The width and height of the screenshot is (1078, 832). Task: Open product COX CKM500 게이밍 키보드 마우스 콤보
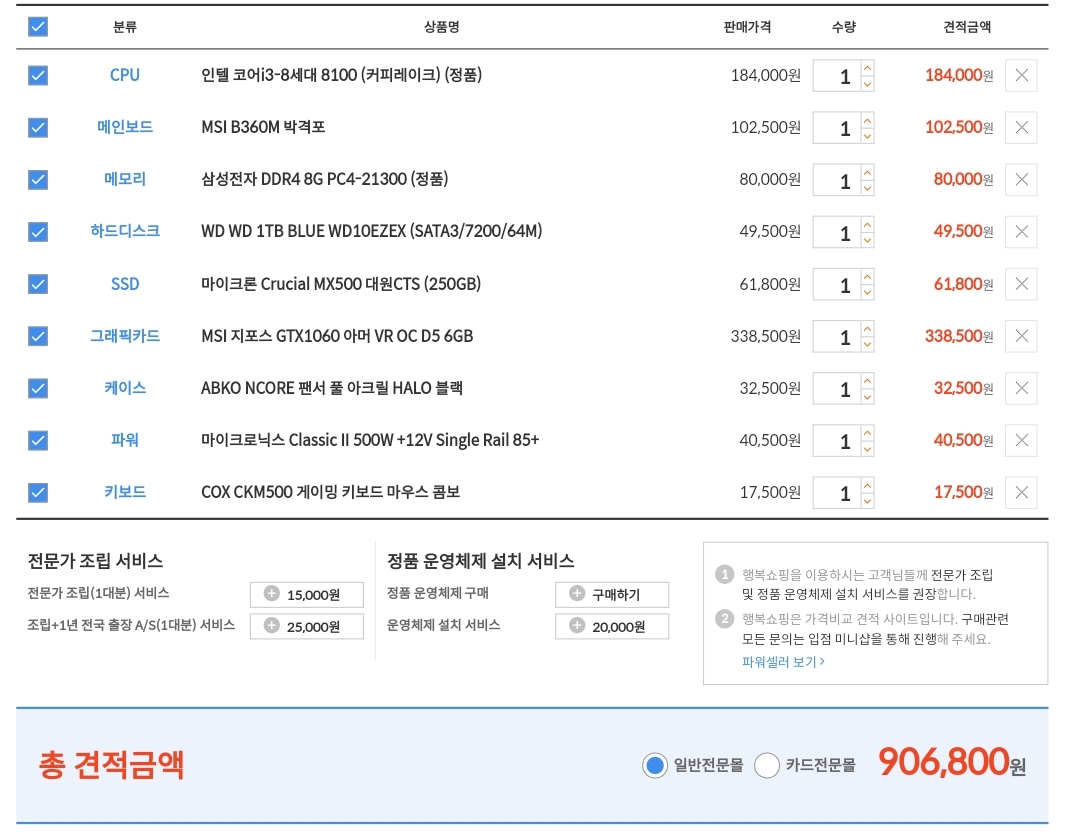pos(331,492)
